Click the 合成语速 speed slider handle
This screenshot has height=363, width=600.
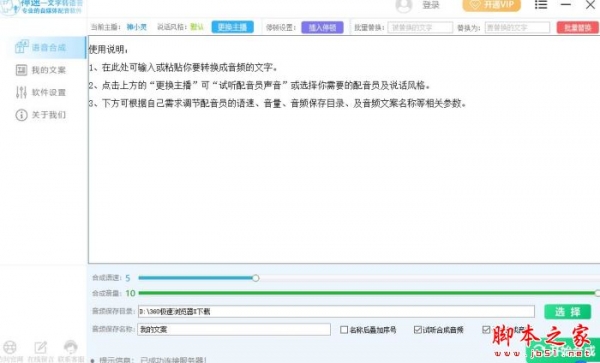[256, 278]
